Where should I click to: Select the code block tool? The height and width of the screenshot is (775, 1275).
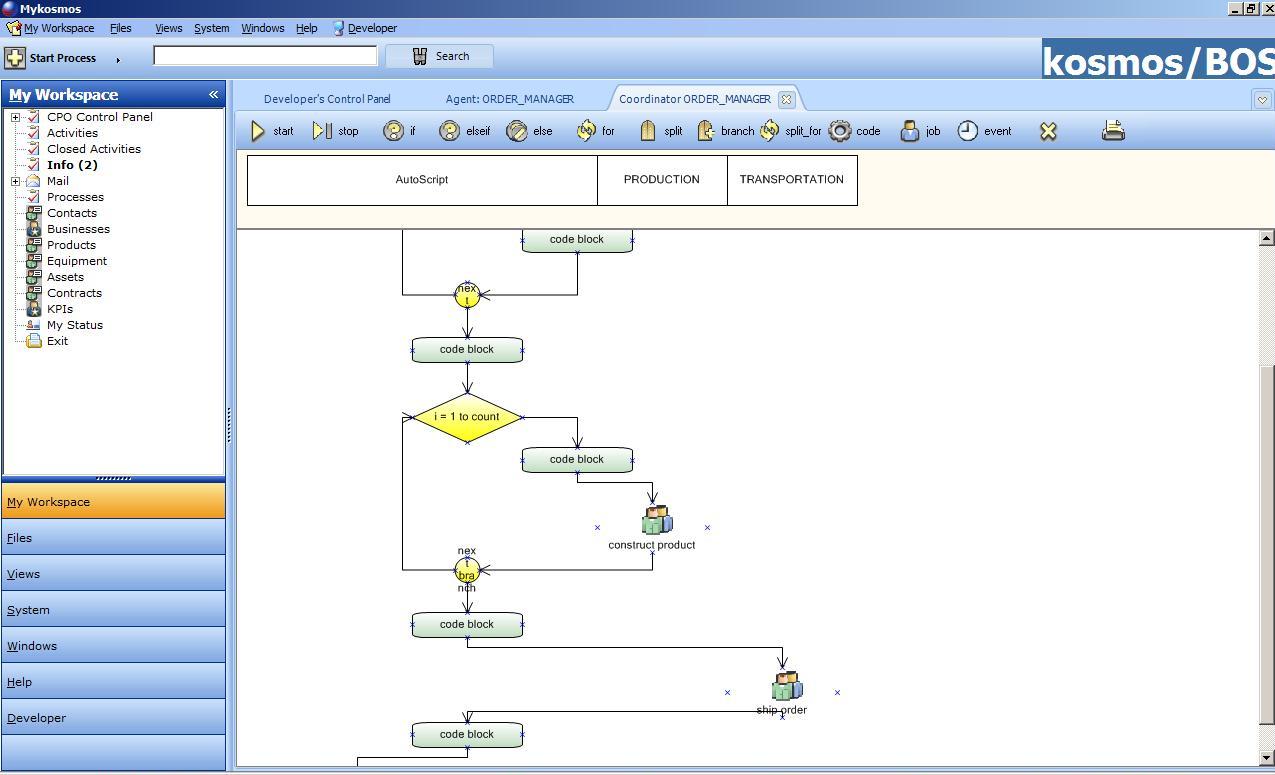point(854,131)
